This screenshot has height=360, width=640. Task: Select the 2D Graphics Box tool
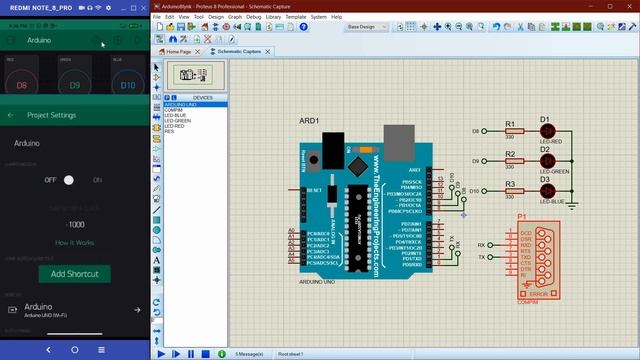[x=157, y=220]
